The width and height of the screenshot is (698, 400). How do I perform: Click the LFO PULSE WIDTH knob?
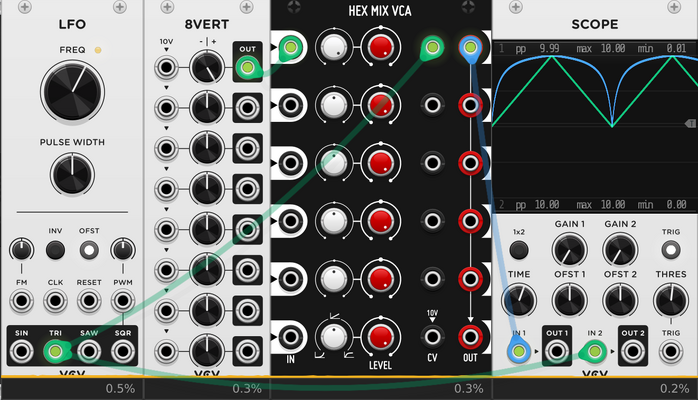tap(72, 174)
